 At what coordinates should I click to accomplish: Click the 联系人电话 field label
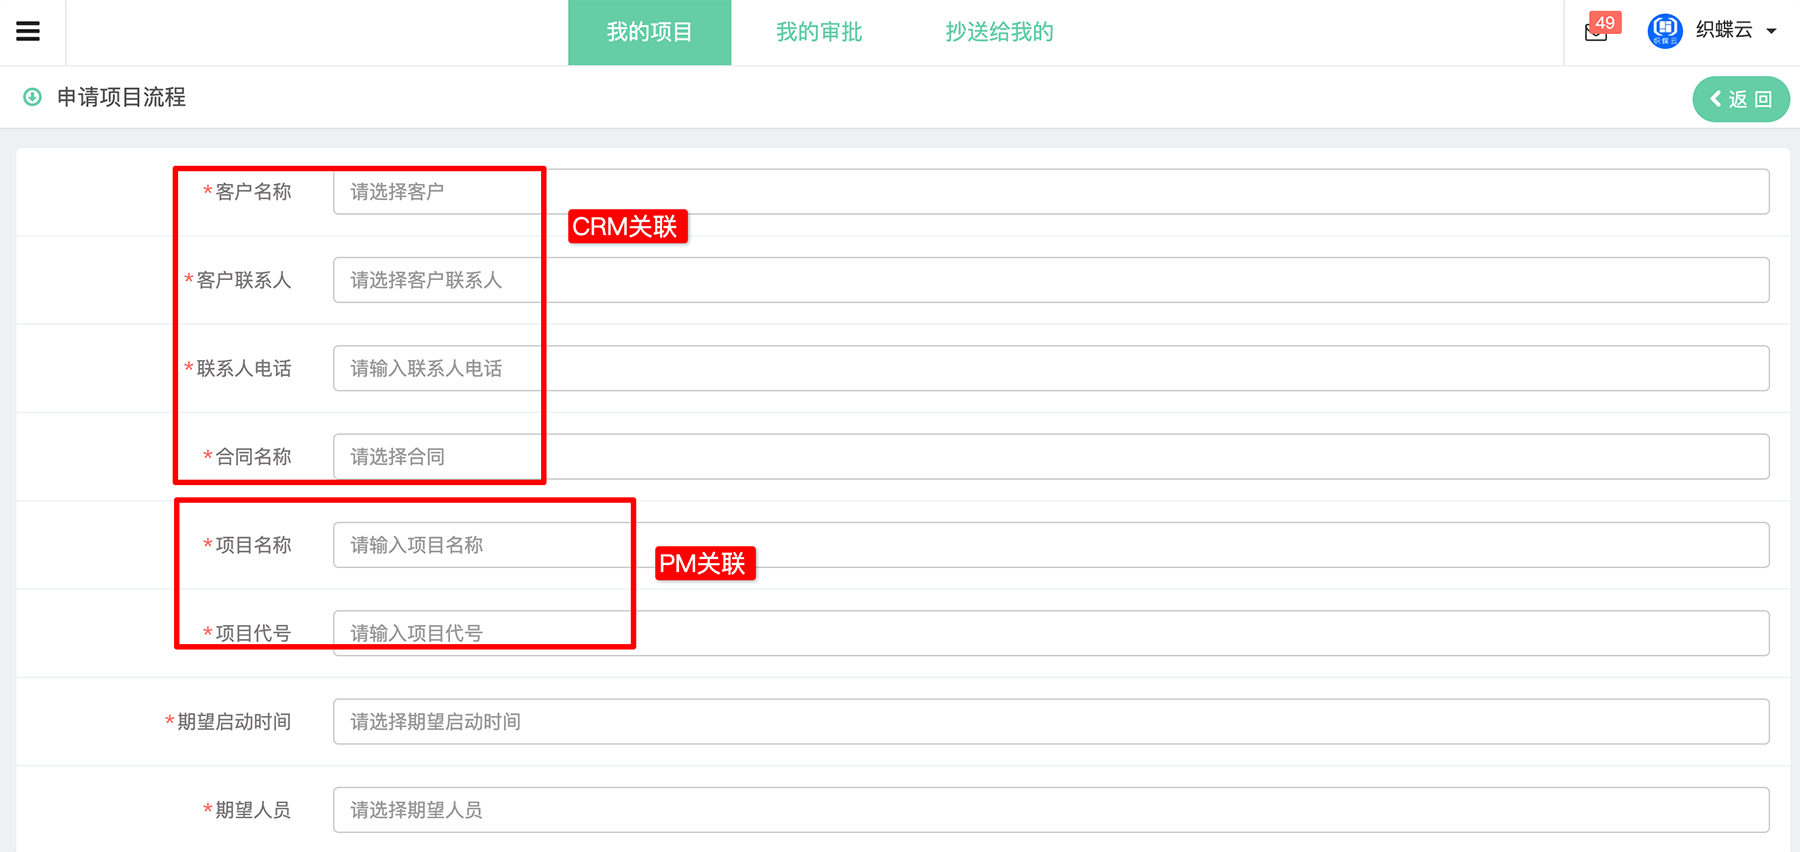click(244, 368)
